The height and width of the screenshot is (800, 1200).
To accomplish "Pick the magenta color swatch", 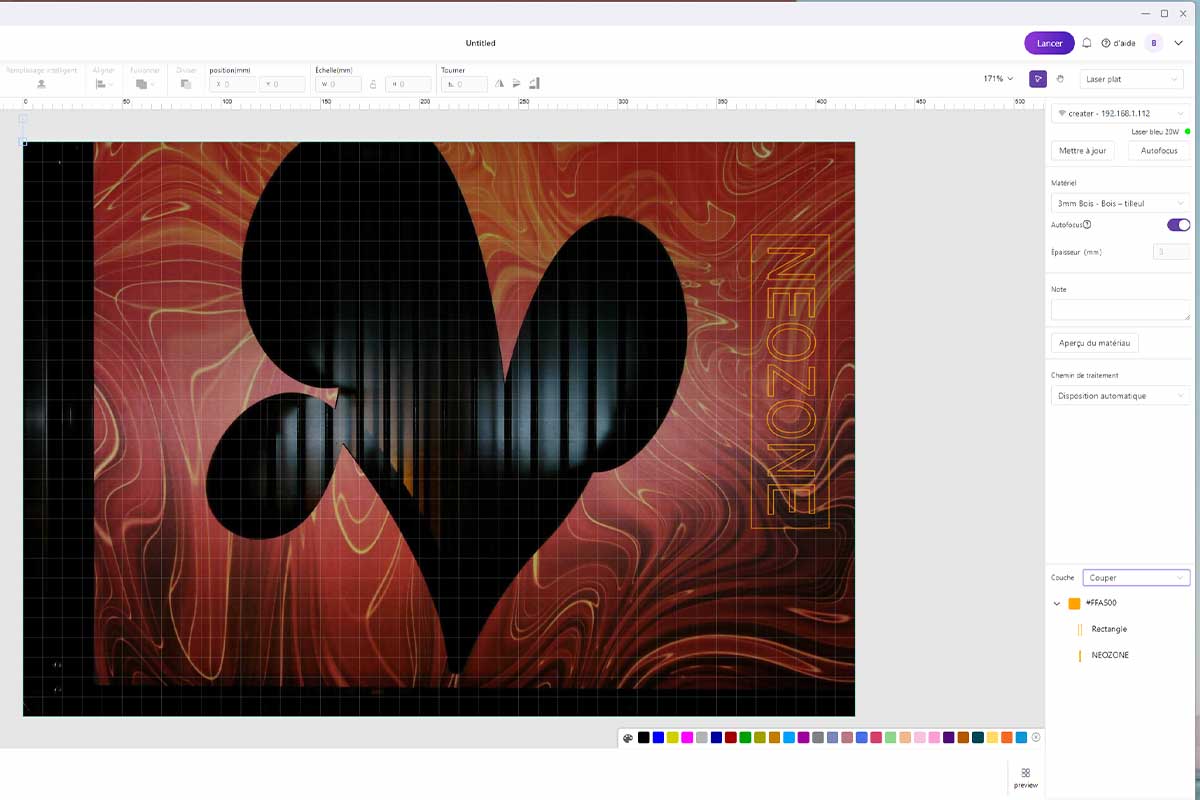I will 687,737.
